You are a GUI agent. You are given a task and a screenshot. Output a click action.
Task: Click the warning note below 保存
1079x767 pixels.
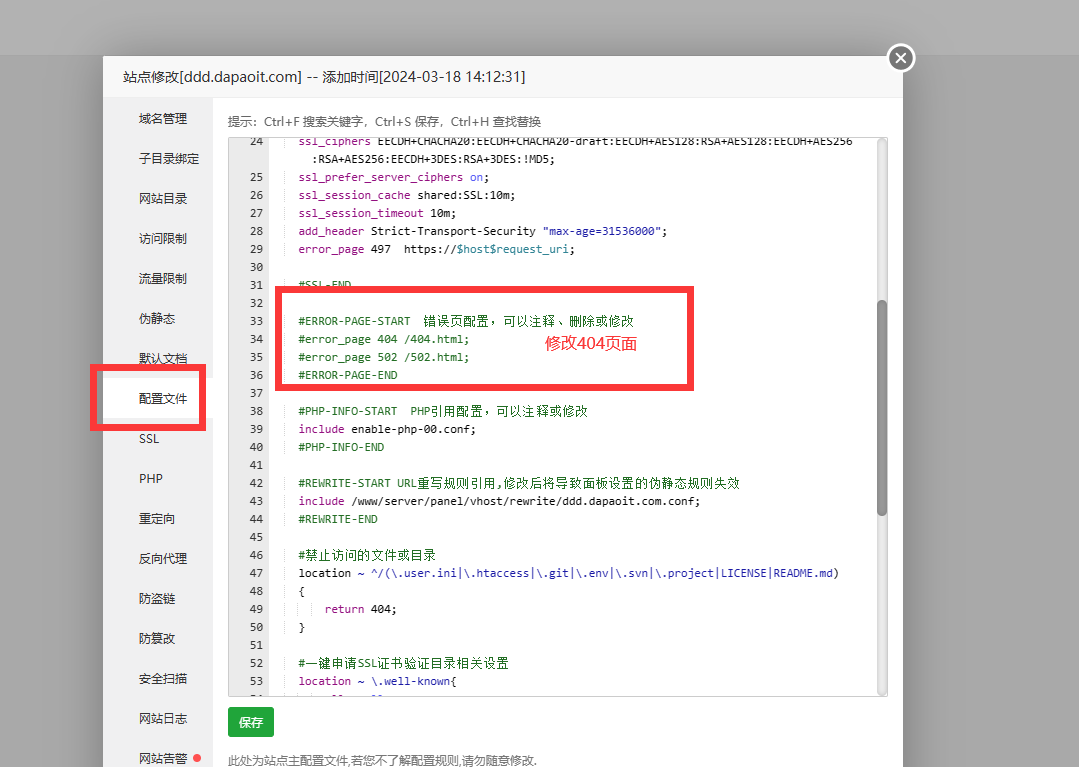tap(382, 761)
